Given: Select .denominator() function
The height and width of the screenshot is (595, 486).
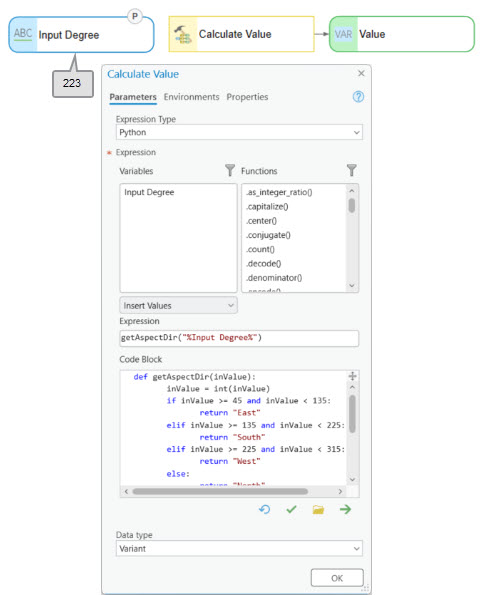Looking at the screenshot, I should click(274, 278).
